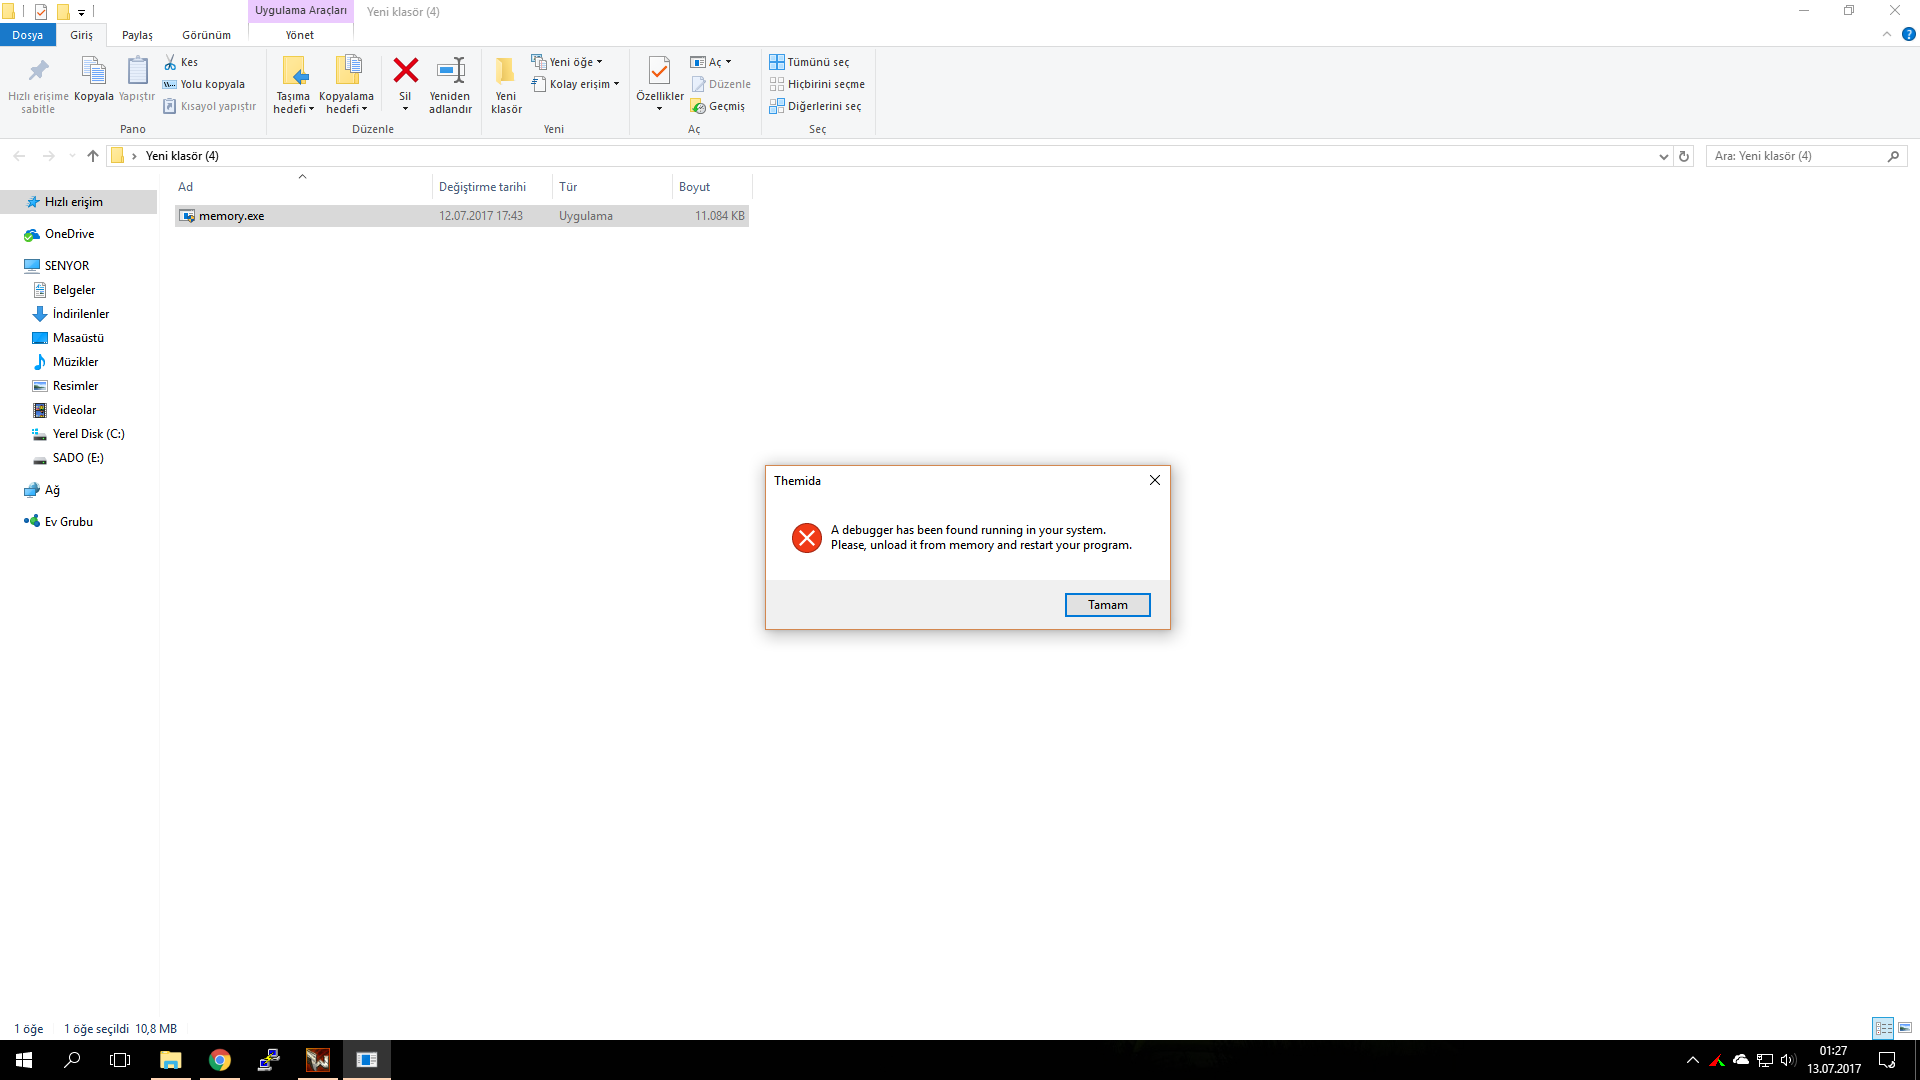Screen dimensions: 1920x1080
Task: Navigate up one folder level
Action: 93,156
